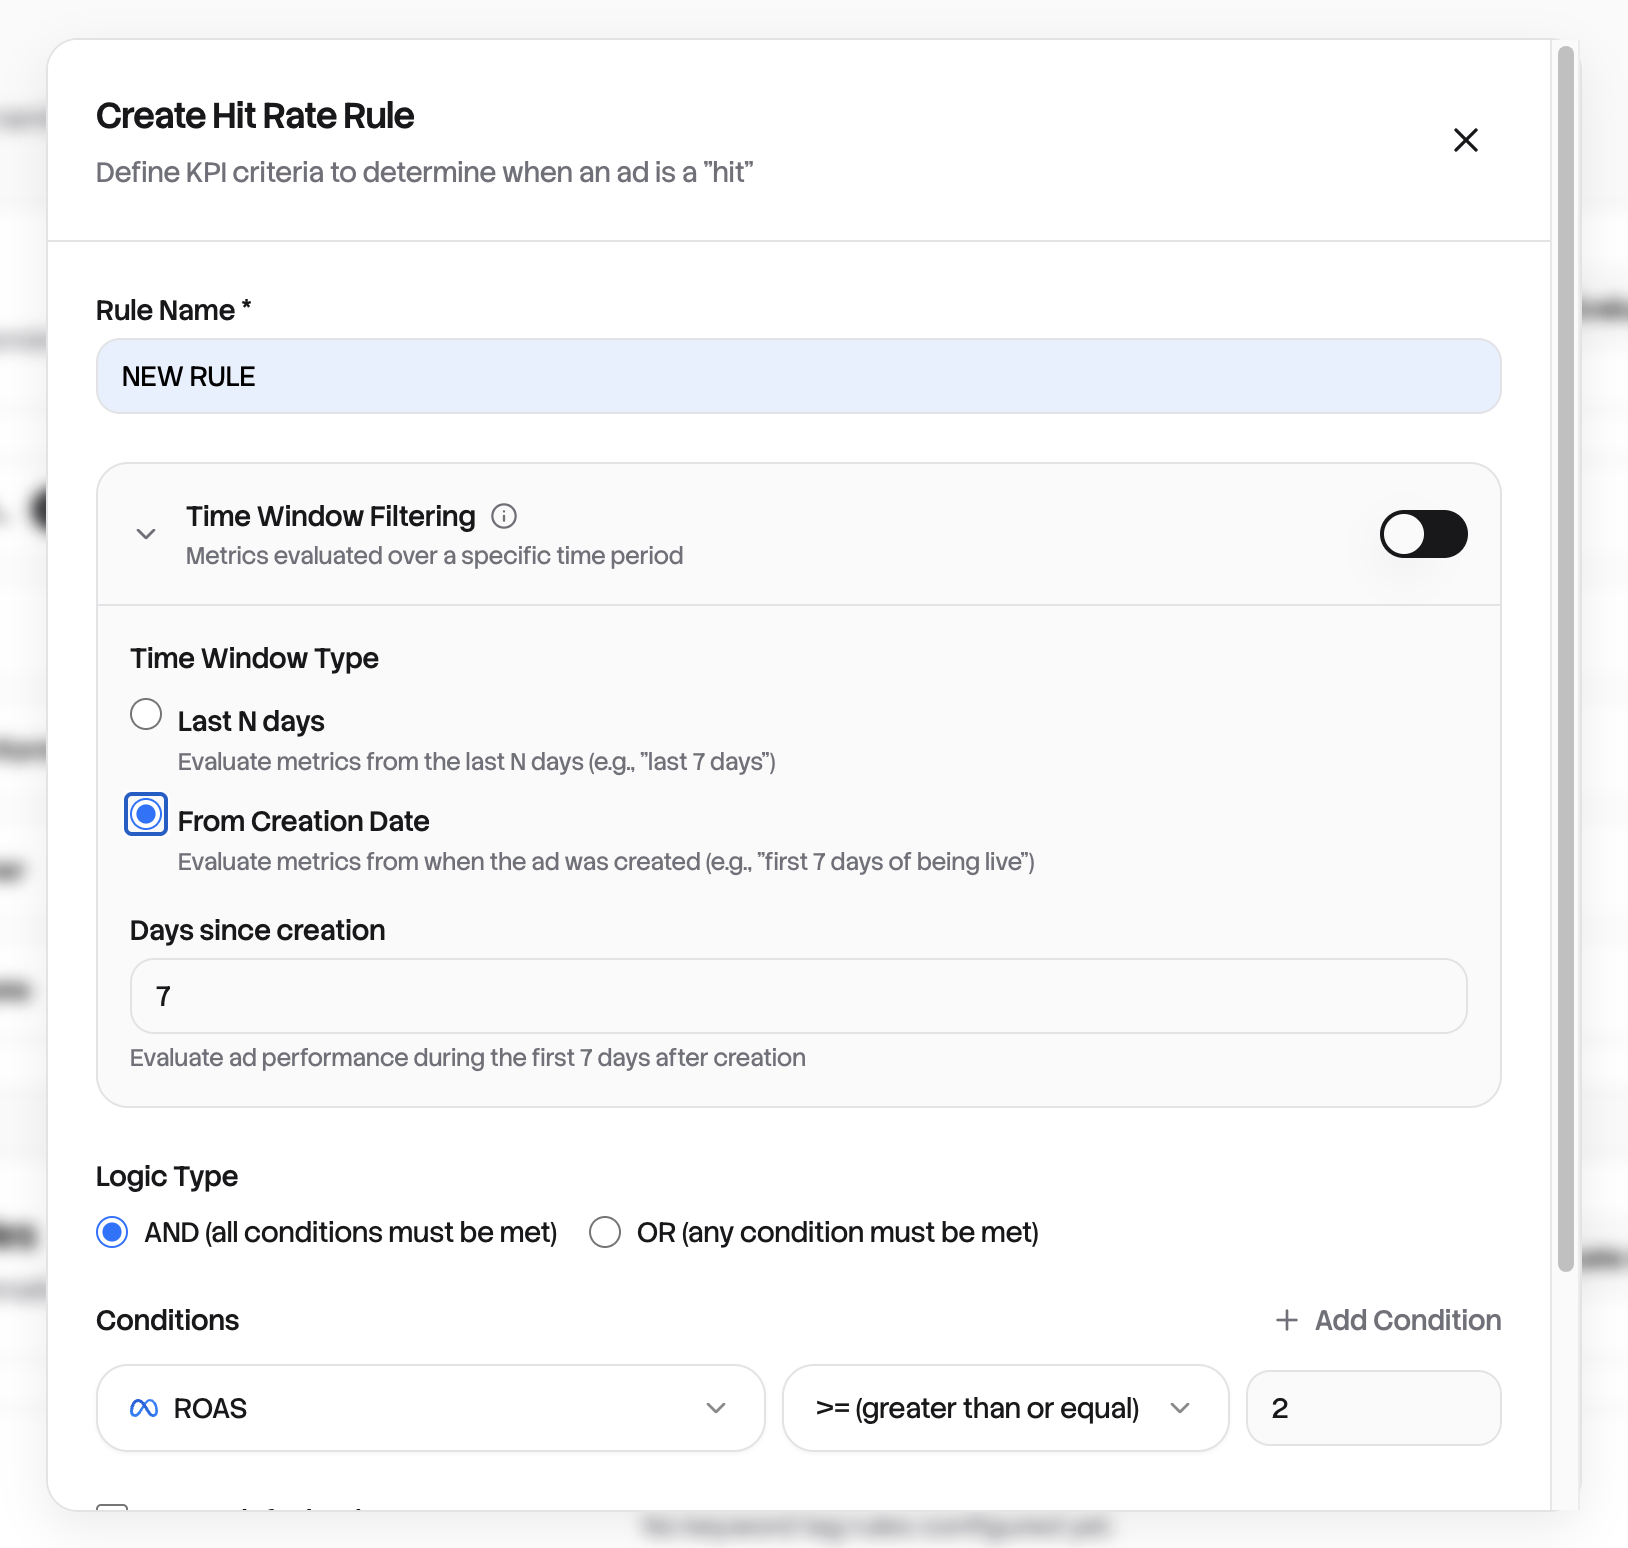
Task: Collapse the Time Window Filtering section chevron
Action: 146,534
